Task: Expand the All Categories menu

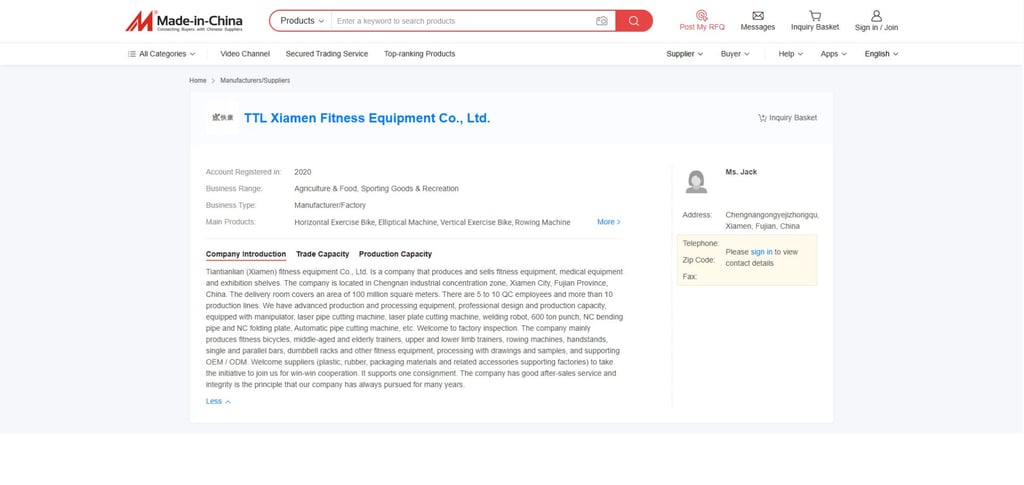Action: tap(161, 54)
